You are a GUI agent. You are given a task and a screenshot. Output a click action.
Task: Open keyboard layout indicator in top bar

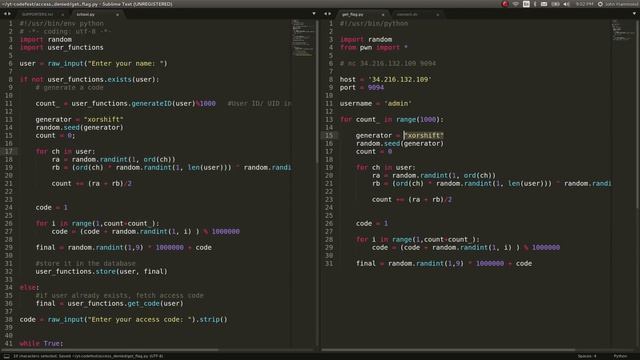click(x=526, y=4)
